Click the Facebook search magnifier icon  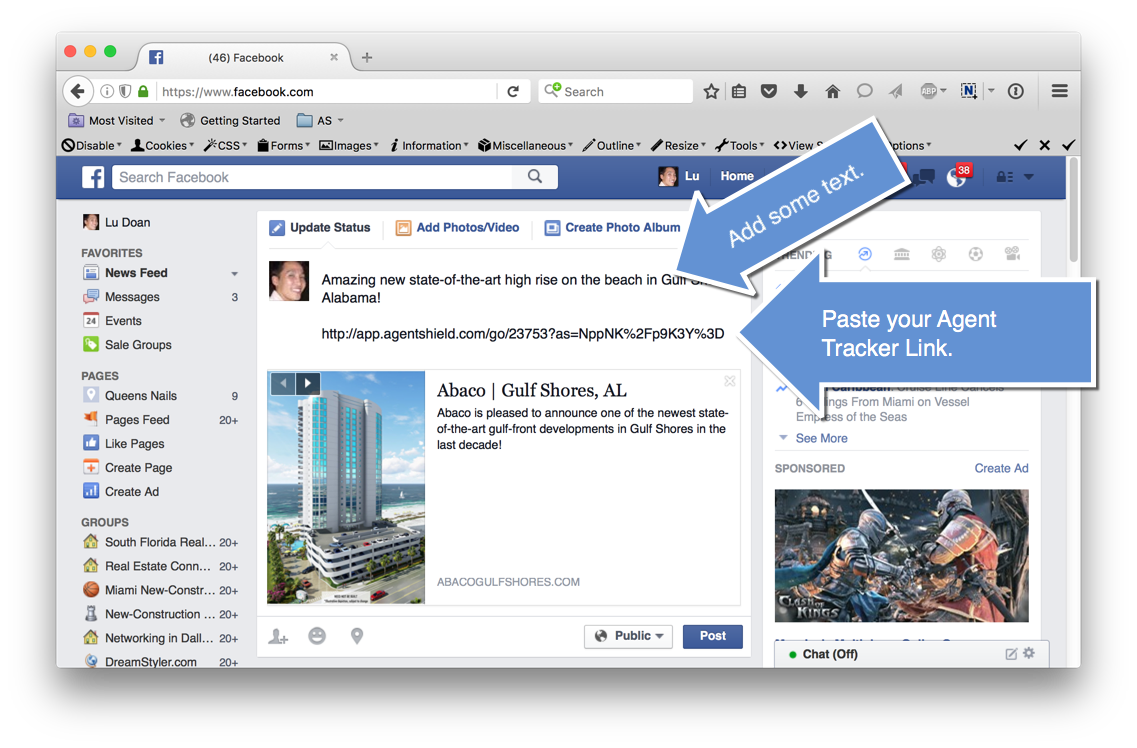(x=535, y=176)
